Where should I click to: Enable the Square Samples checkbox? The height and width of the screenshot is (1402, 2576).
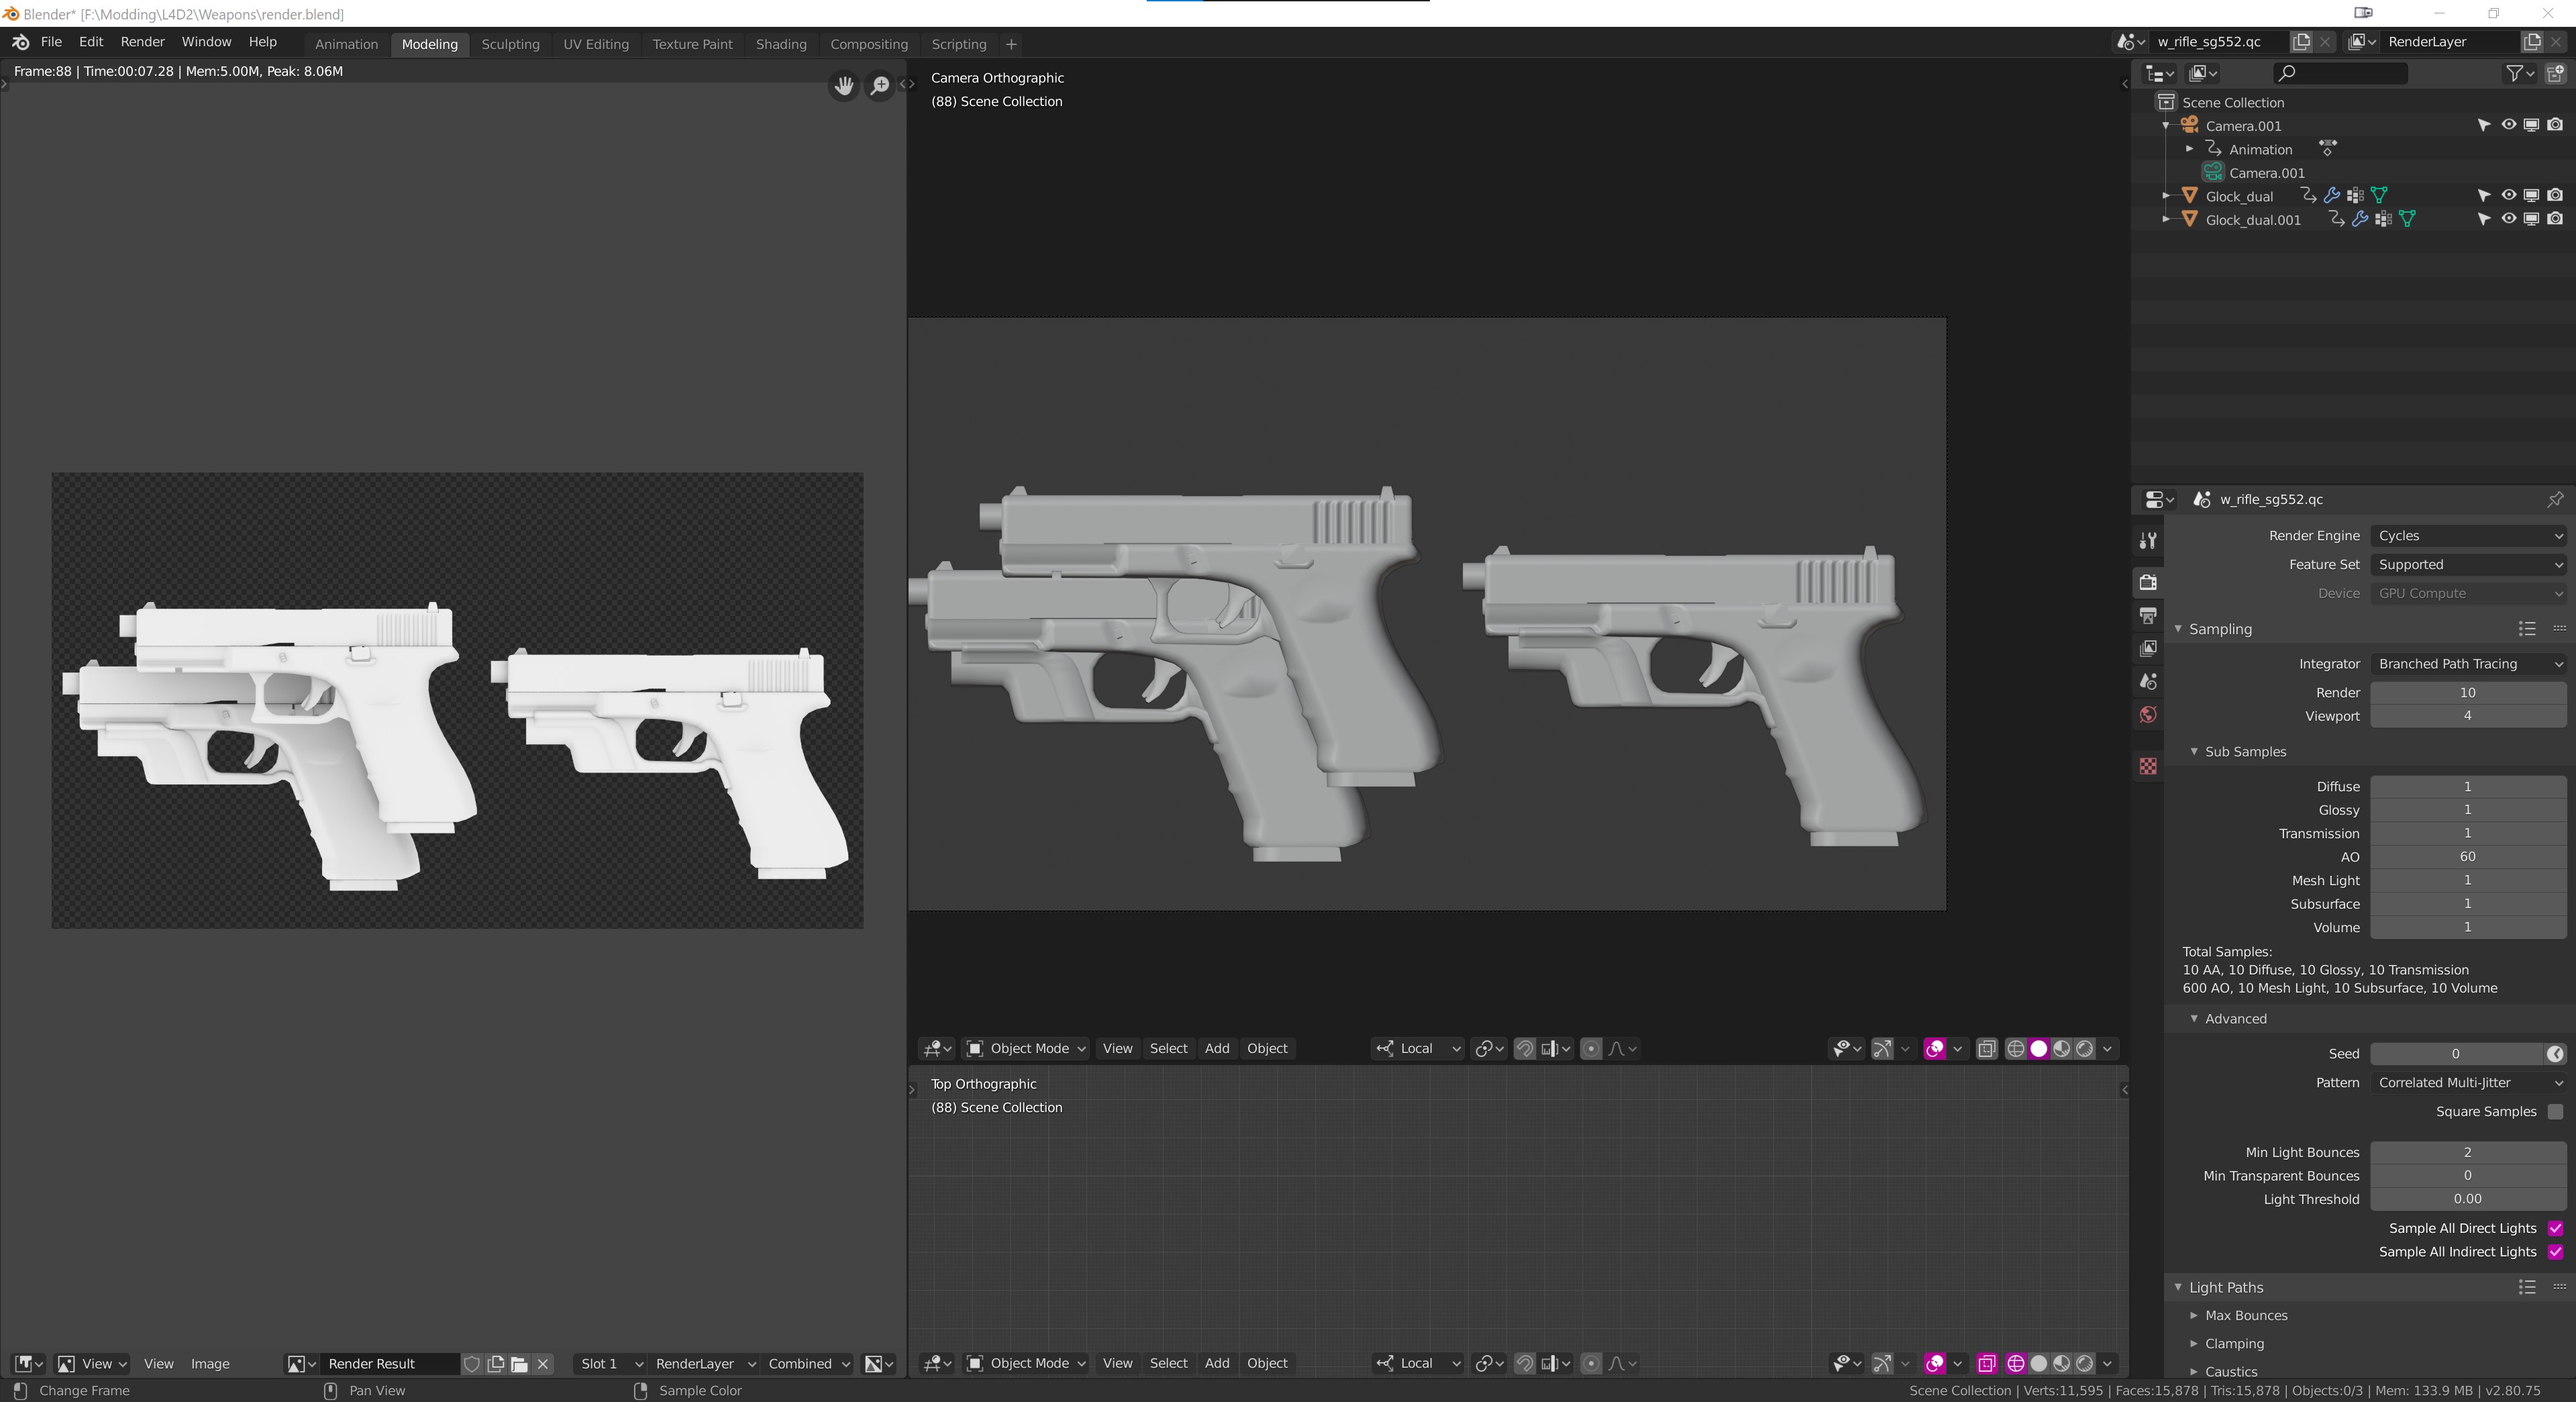(x=2555, y=1111)
